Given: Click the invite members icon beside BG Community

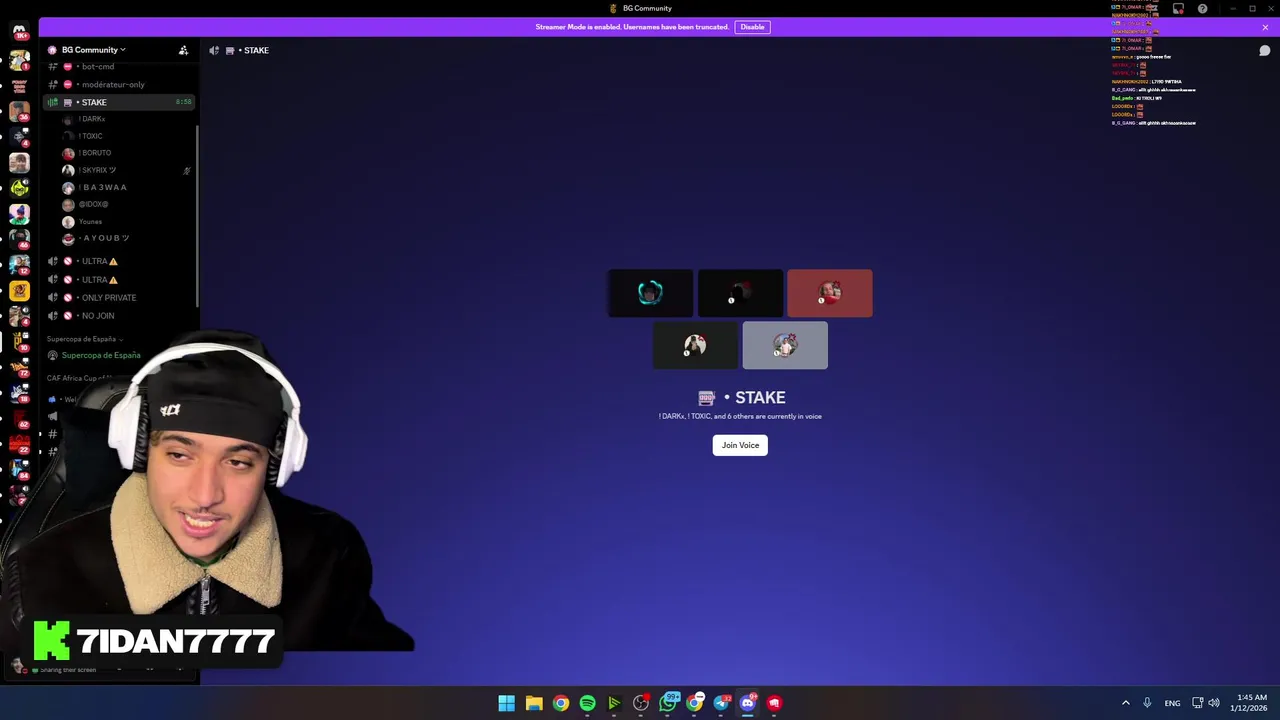Looking at the screenshot, I should 183,50.
